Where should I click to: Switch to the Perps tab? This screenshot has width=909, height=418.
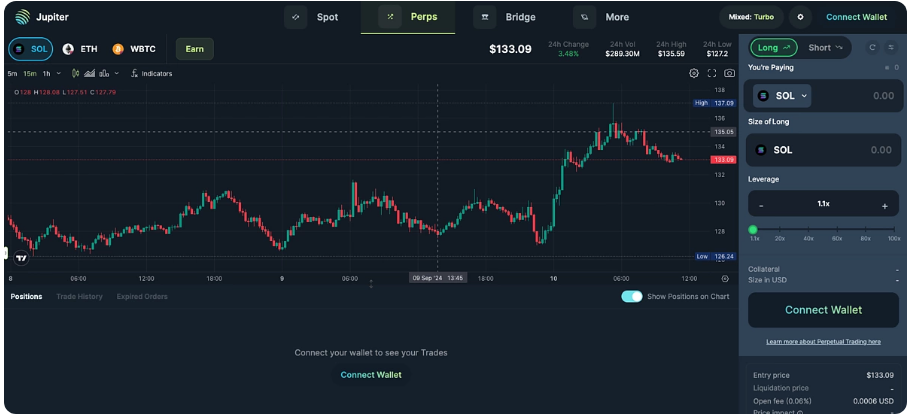(408, 17)
